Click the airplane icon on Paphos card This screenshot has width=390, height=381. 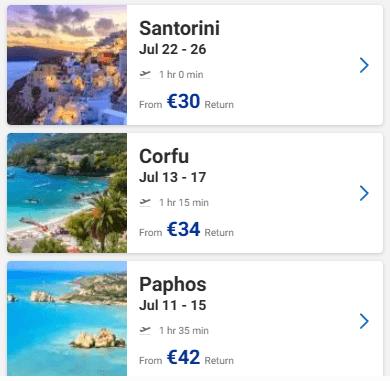pyautogui.click(x=145, y=330)
